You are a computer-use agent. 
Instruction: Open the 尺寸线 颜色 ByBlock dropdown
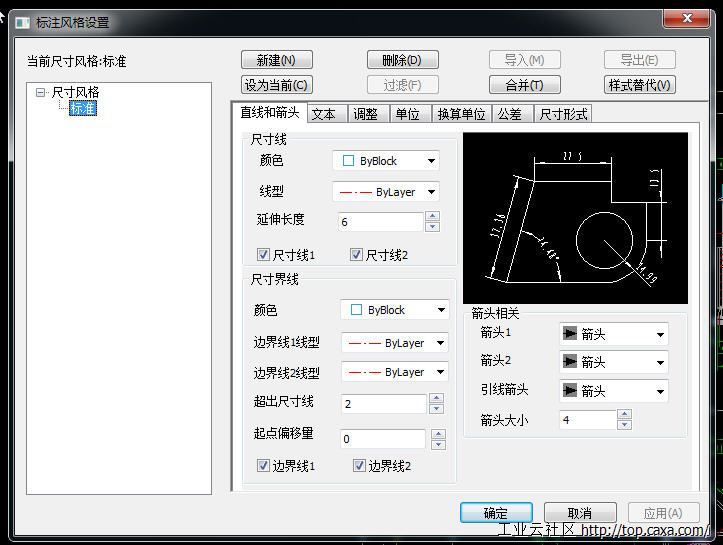click(x=431, y=161)
